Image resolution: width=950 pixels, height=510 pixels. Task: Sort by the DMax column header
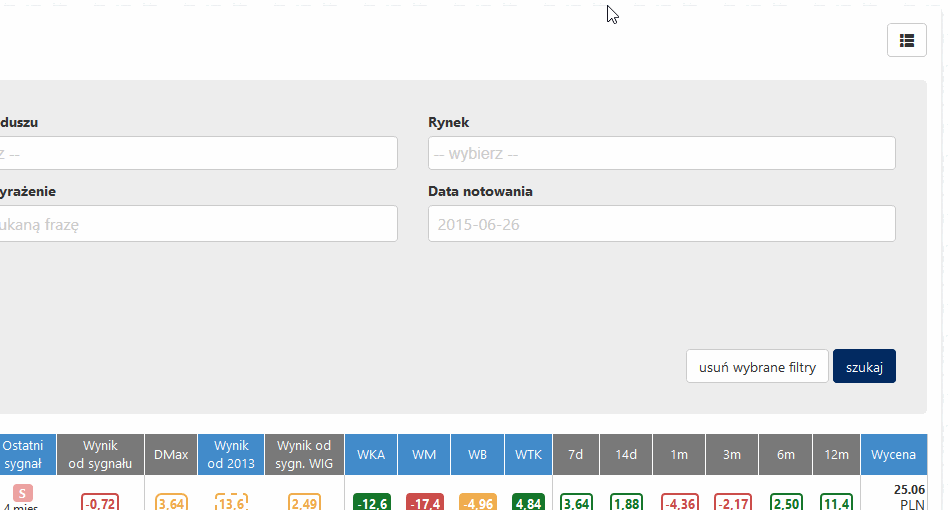[x=171, y=454]
